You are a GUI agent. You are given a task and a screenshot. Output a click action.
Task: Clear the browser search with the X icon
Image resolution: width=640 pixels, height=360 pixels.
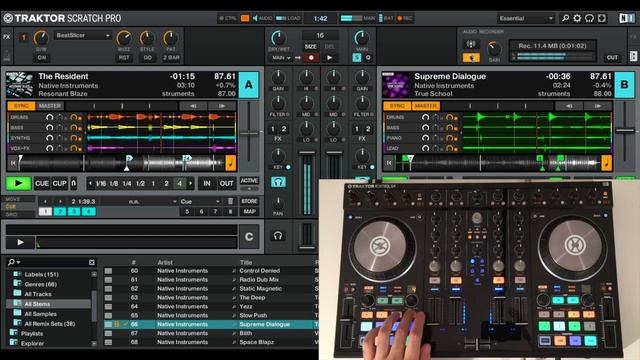(92, 262)
